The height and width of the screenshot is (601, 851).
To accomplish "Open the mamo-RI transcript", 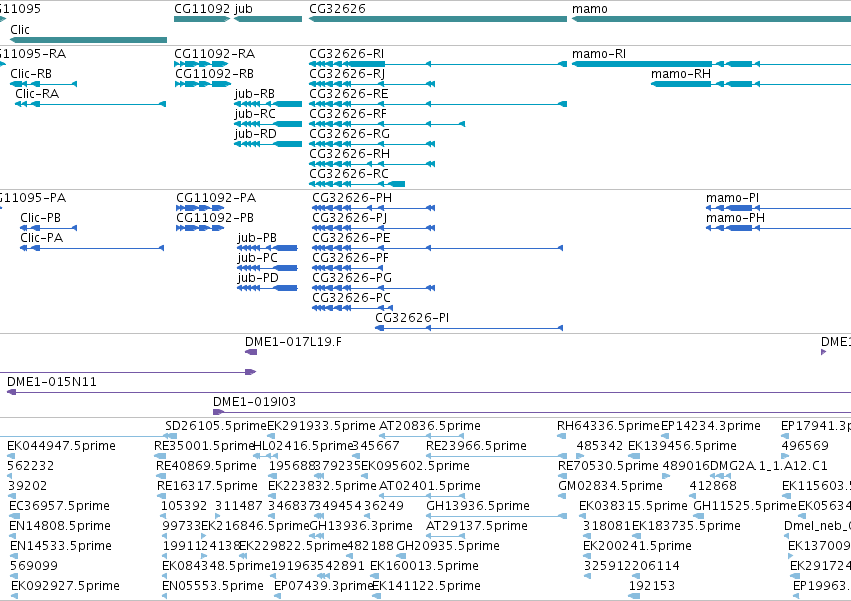I will point(712,64).
